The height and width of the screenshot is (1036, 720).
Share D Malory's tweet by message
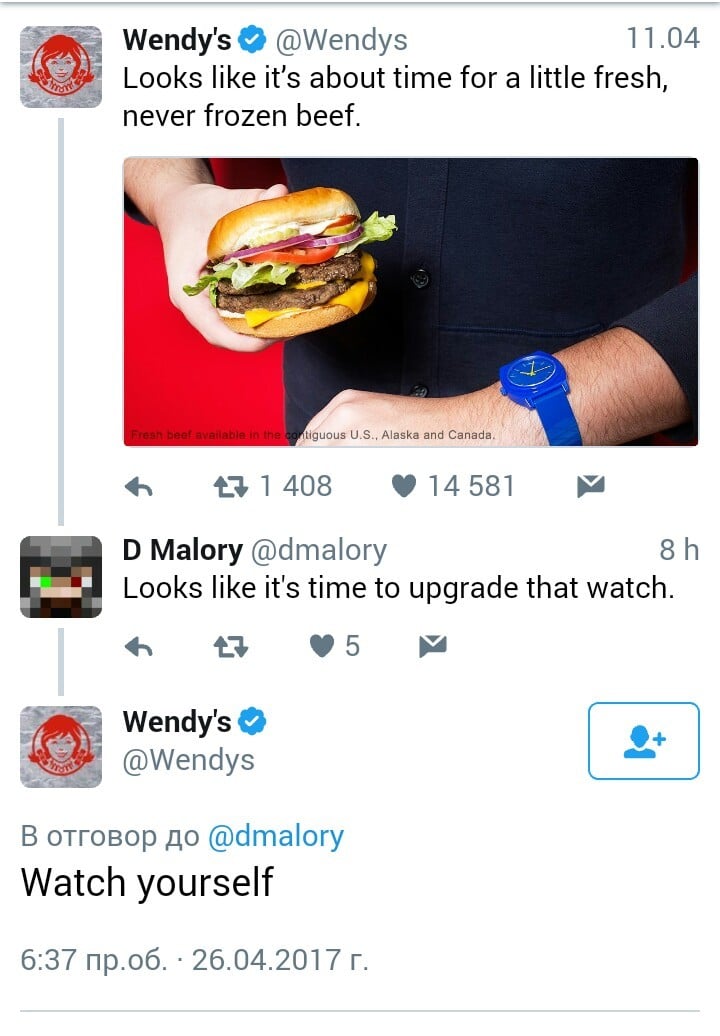click(433, 646)
